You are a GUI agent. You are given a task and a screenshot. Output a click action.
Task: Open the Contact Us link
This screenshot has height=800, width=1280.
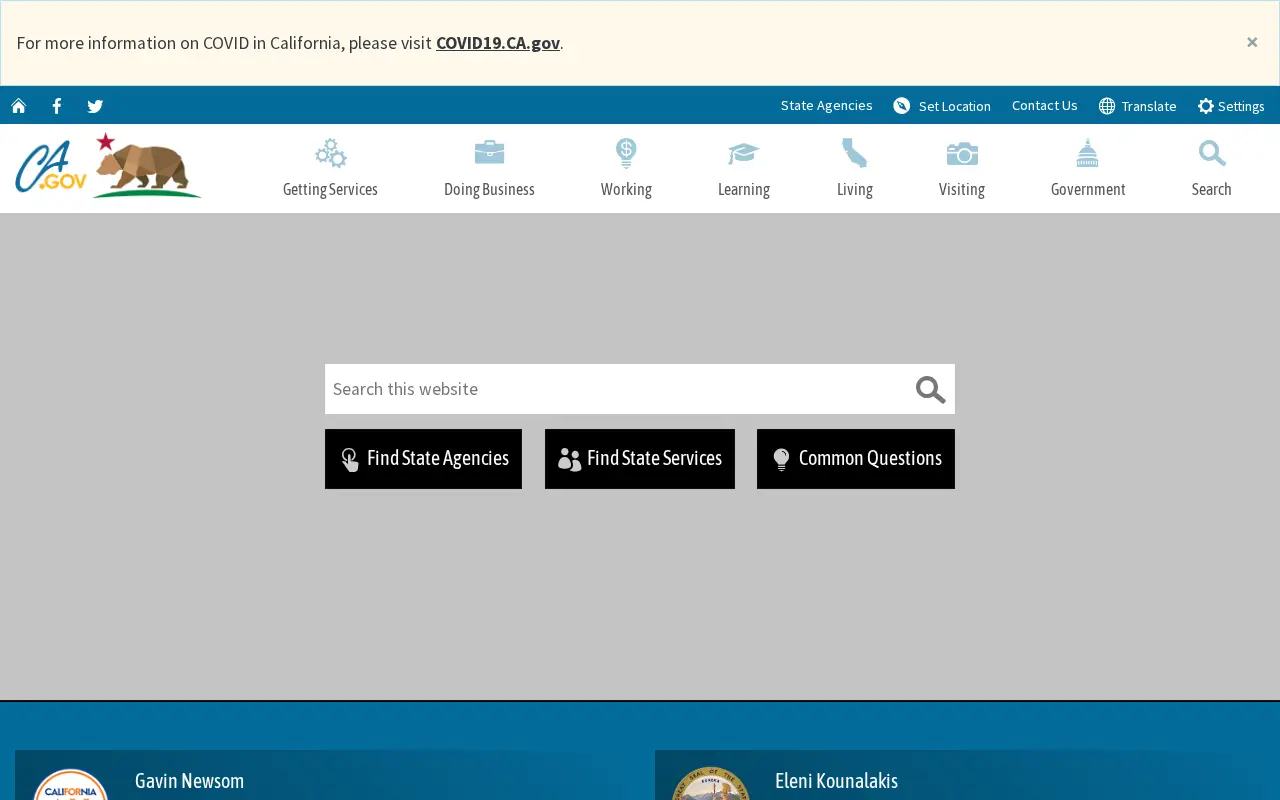1045,105
